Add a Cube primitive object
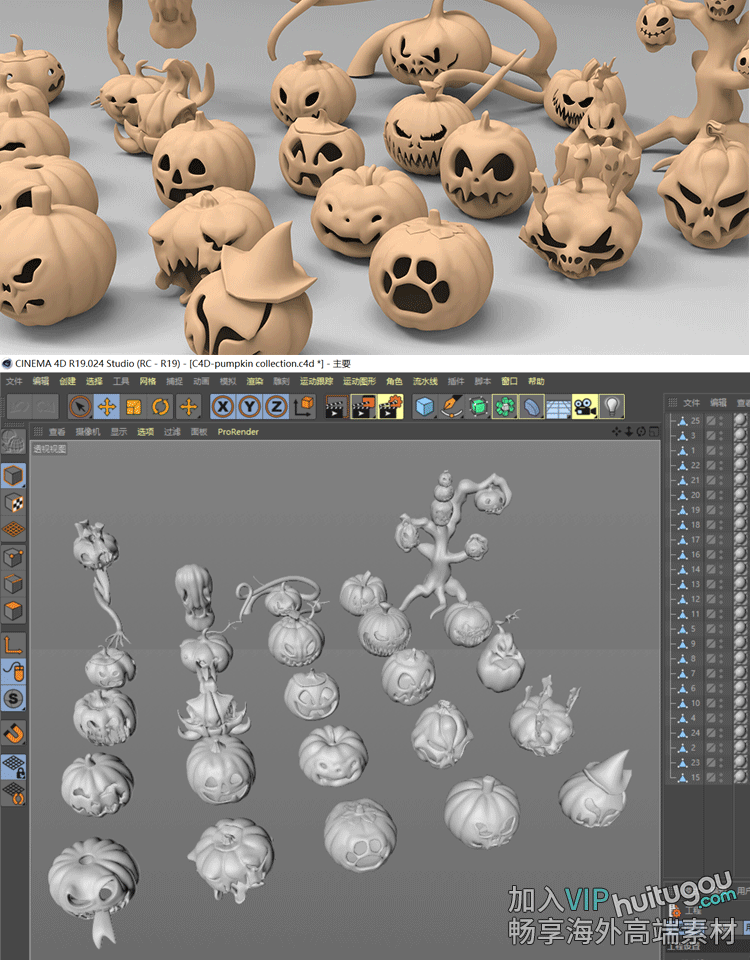The height and width of the screenshot is (960, 750). coord(425,406)
